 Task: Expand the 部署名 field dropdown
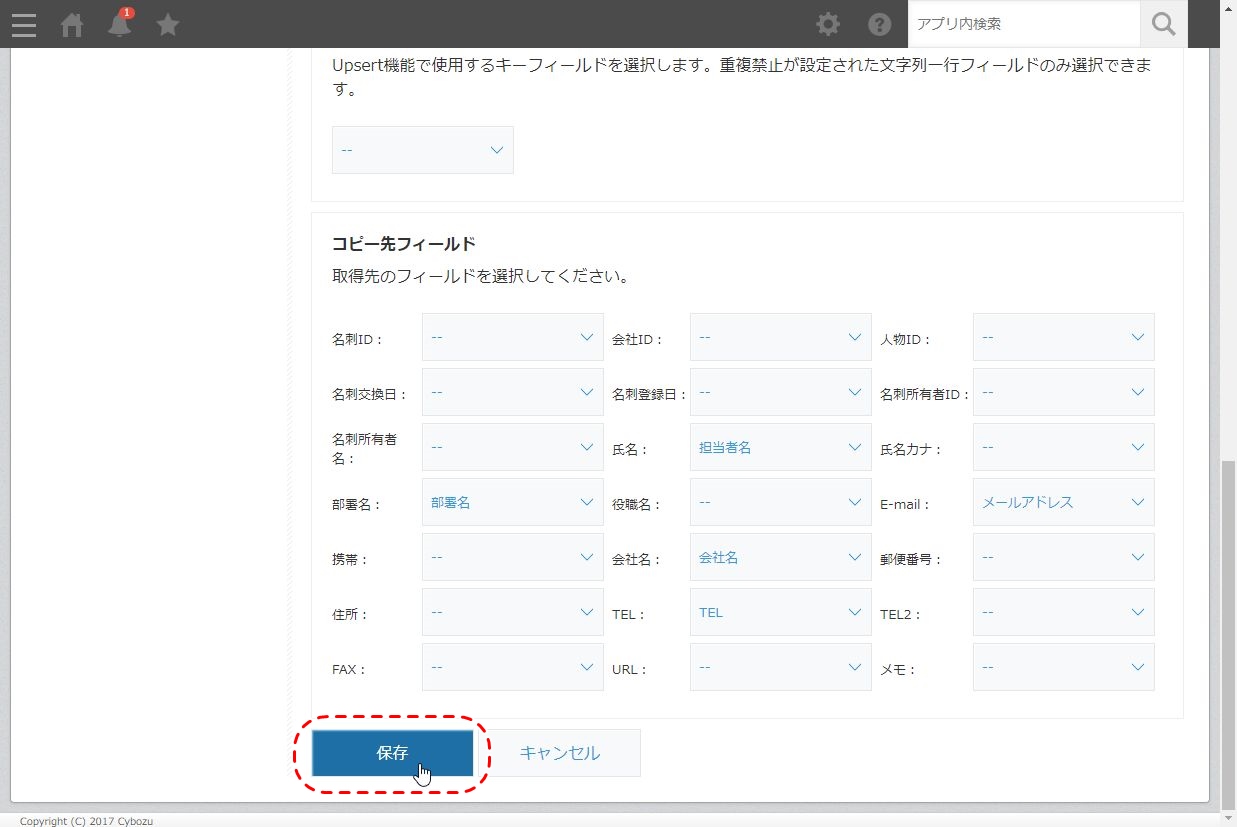(512, 503)
